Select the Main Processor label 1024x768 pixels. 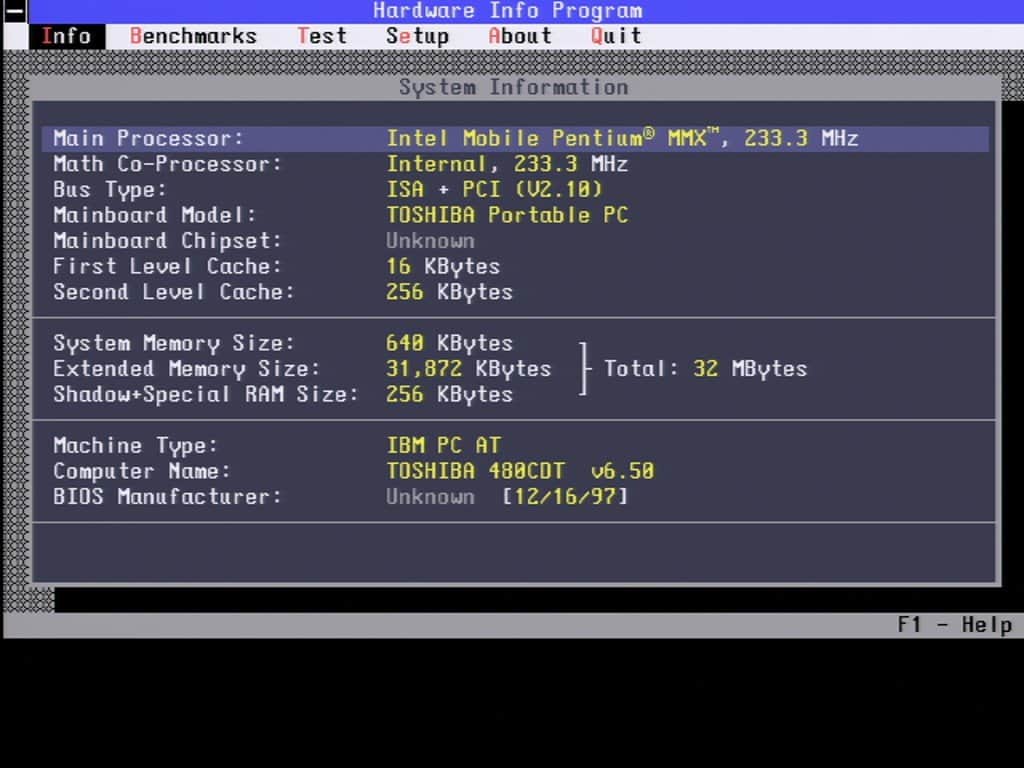coord(148,138)
